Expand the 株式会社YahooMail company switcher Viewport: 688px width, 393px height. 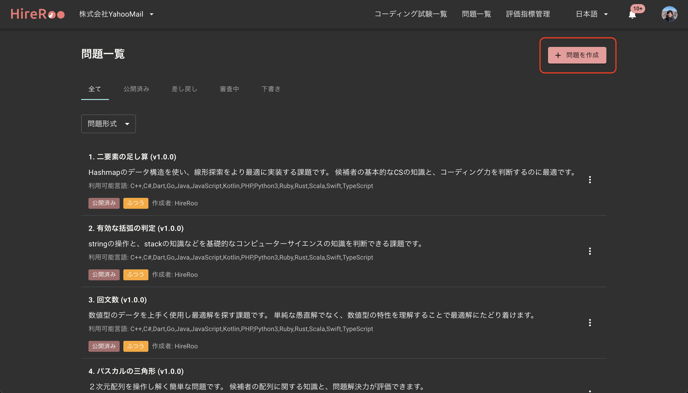point(116,14)
